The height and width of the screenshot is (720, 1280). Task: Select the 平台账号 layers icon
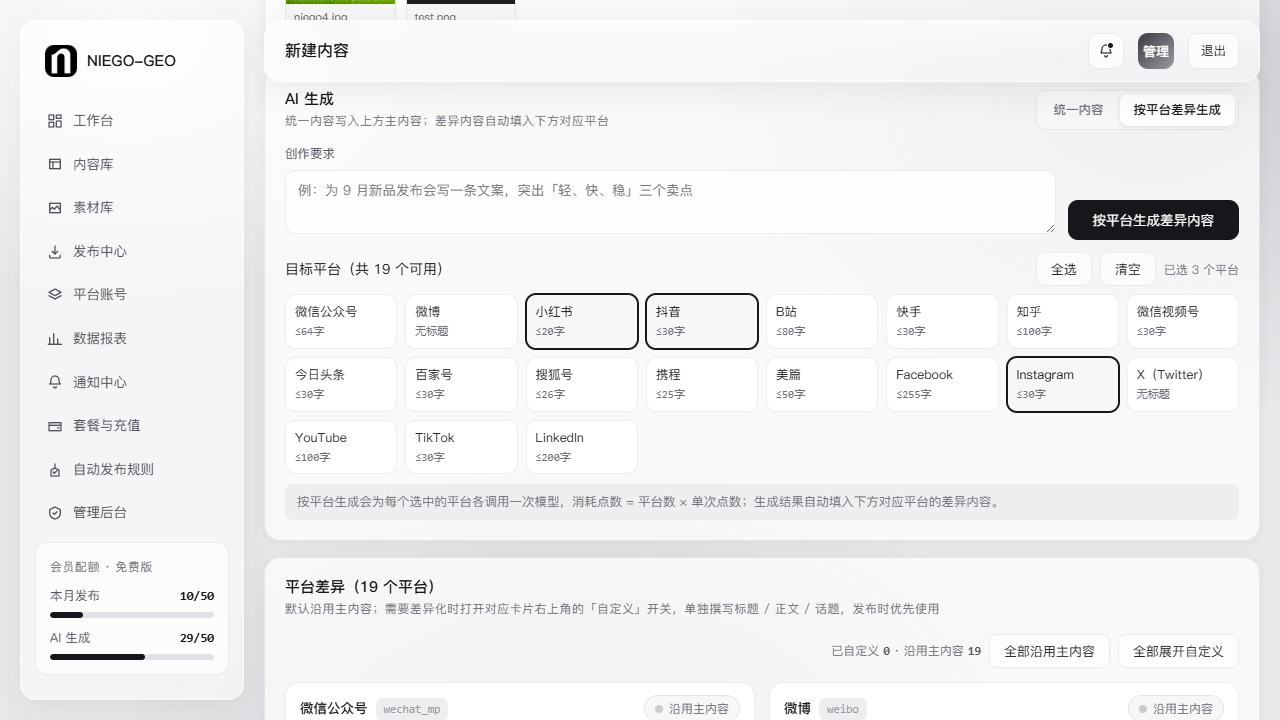55,295
